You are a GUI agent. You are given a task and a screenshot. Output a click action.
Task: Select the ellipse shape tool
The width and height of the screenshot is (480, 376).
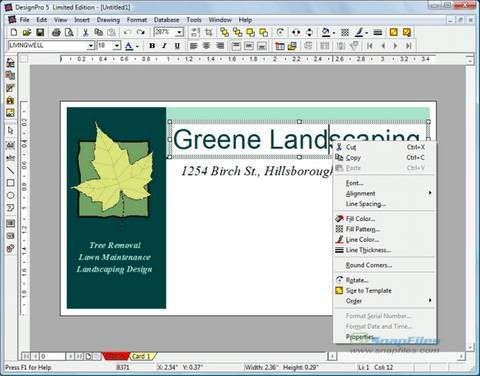click(11, 195)
